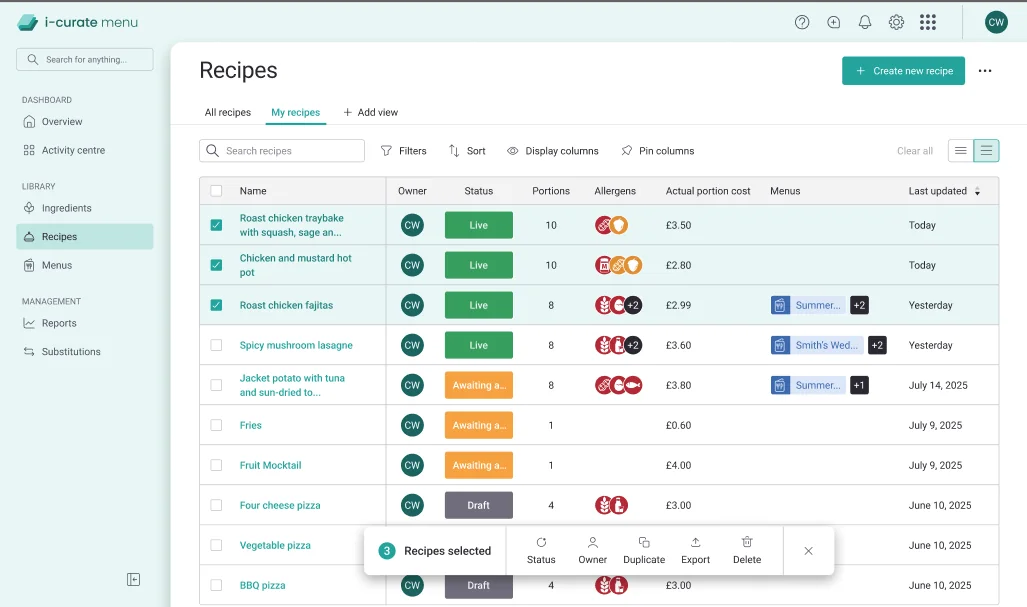Viewport: 1027px width, 607px height.
Task: Open Activity centre in sidebar
Action: [84, 150]
